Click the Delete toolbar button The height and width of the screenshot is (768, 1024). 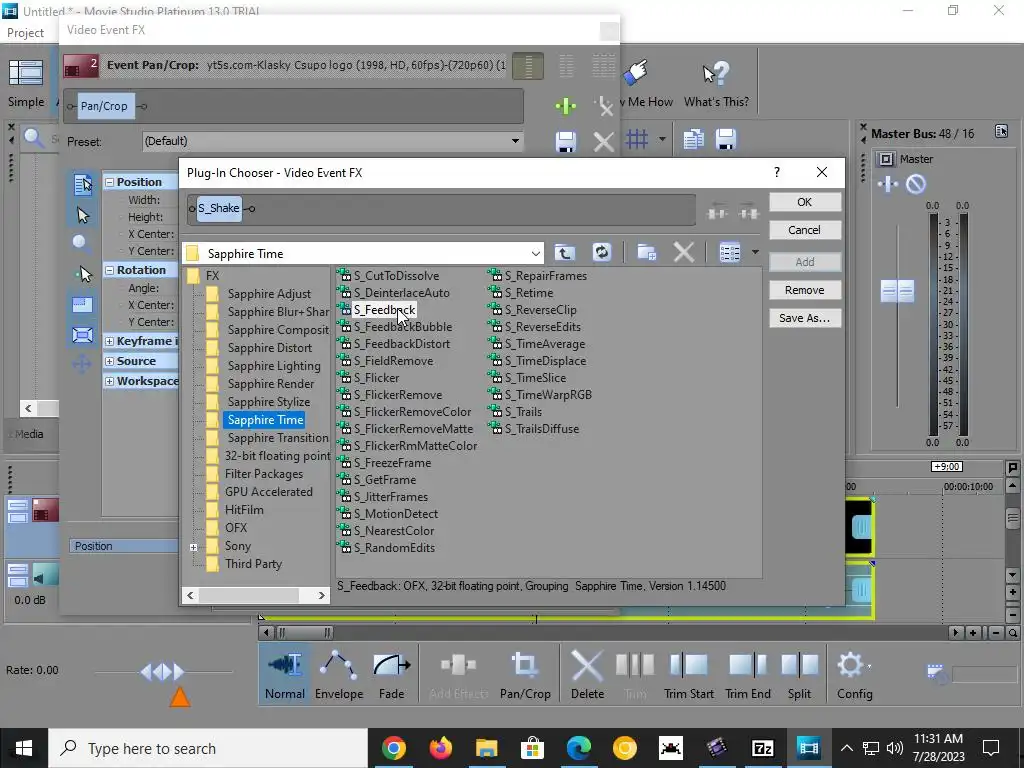click(x=587, y=675)
